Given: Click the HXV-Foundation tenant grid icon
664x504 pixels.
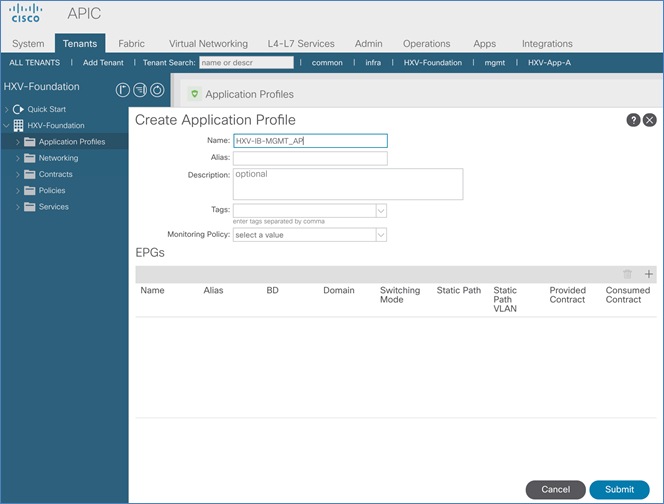Looking at the screenshot, I should click(x=18, y=126).
